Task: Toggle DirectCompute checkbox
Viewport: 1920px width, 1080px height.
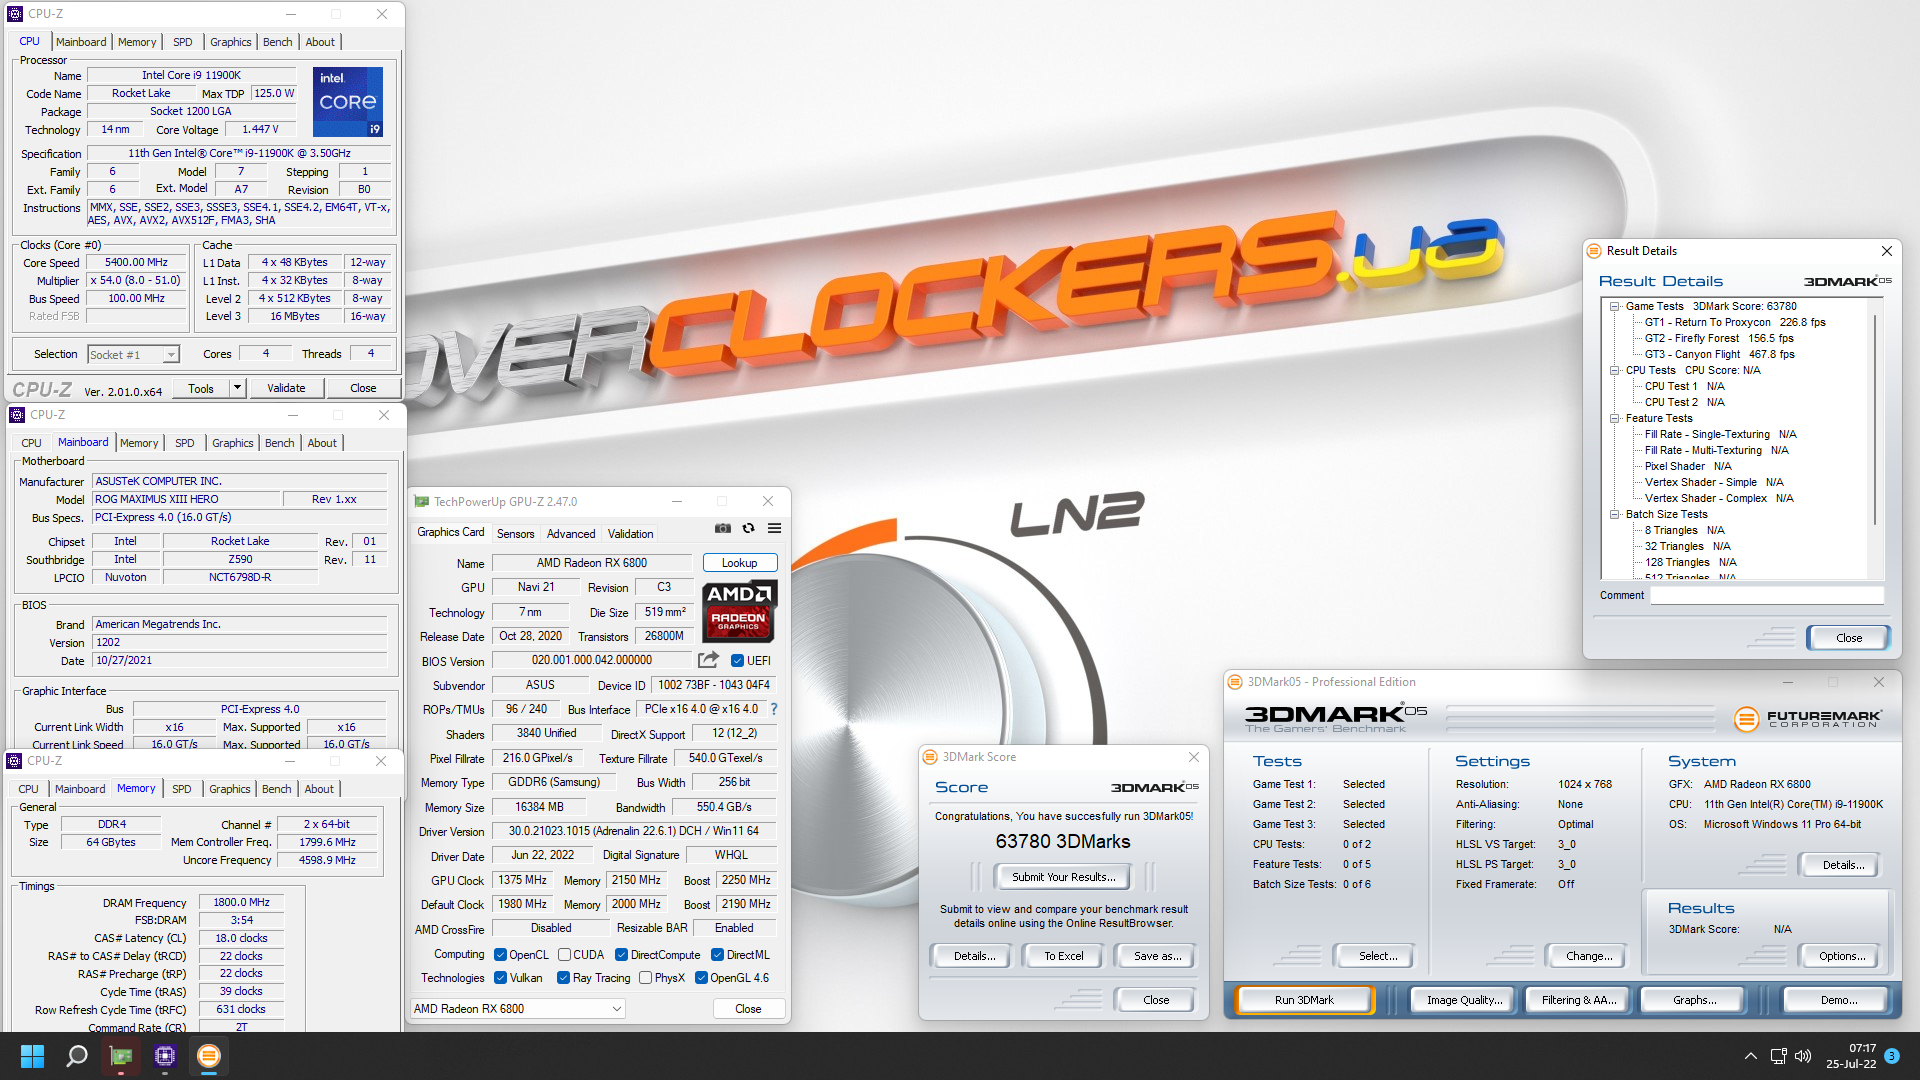Action: (x=621, y=955)
